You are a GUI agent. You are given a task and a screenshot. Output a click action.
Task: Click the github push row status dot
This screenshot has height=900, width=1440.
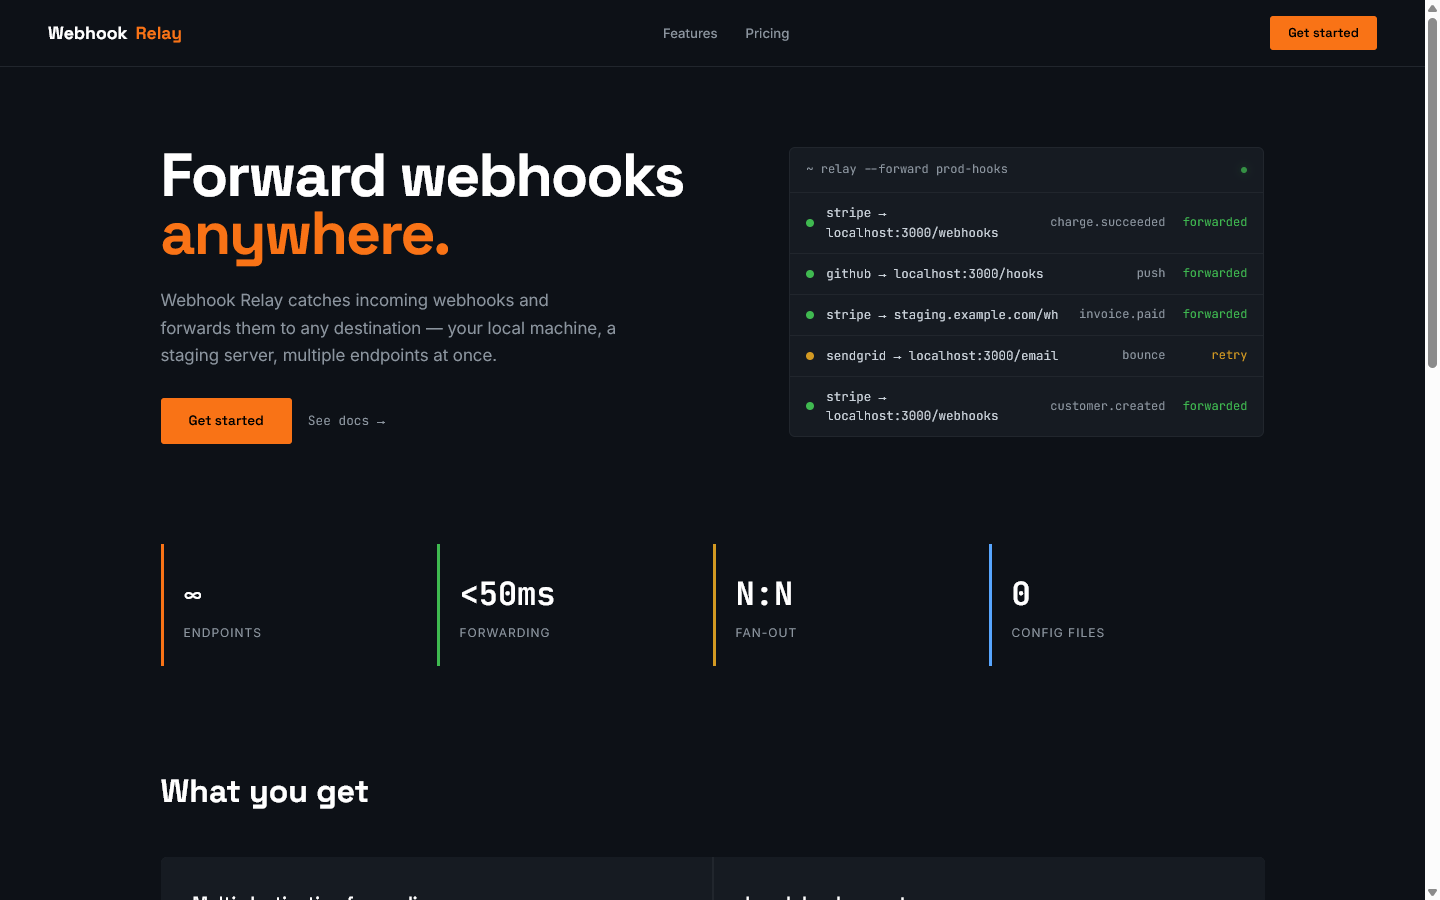tap(809, 273)
